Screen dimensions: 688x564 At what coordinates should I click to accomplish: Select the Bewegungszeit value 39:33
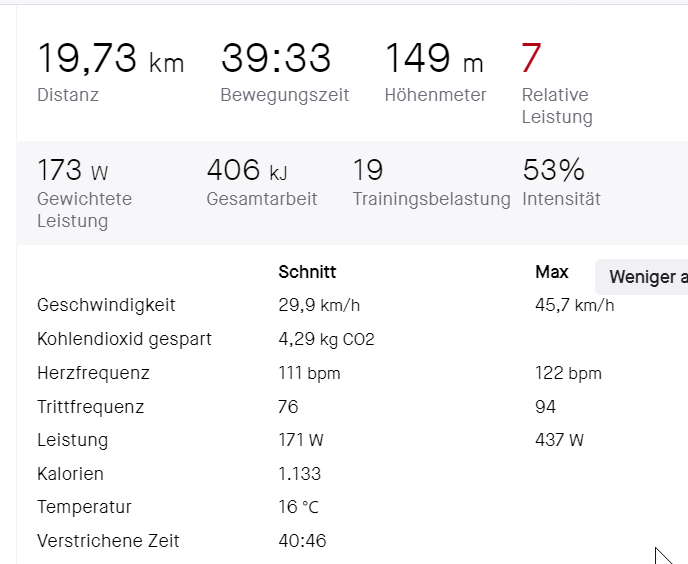275,59
